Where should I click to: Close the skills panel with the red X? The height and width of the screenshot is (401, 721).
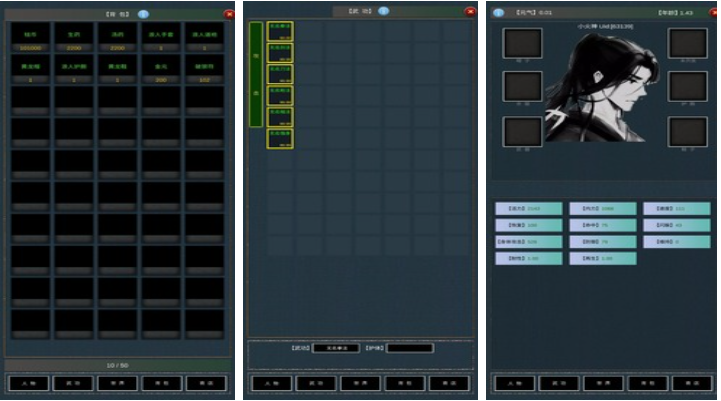pyautogui.click(x=470, y=11)
